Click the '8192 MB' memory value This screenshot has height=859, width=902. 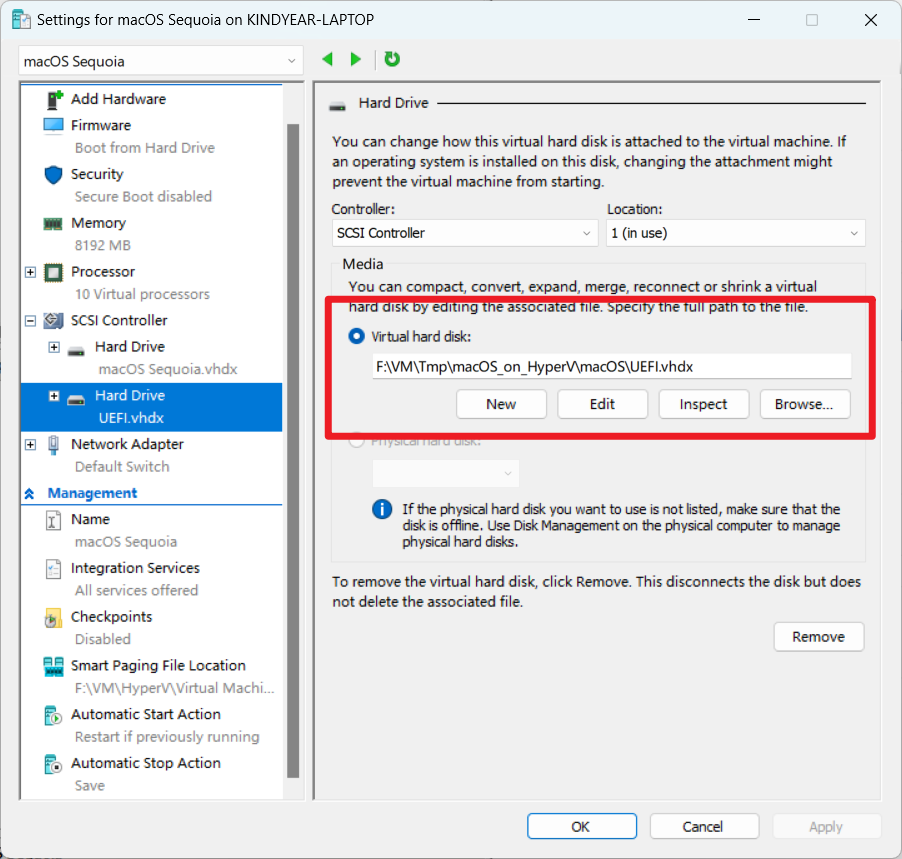(x=103, y=246)
